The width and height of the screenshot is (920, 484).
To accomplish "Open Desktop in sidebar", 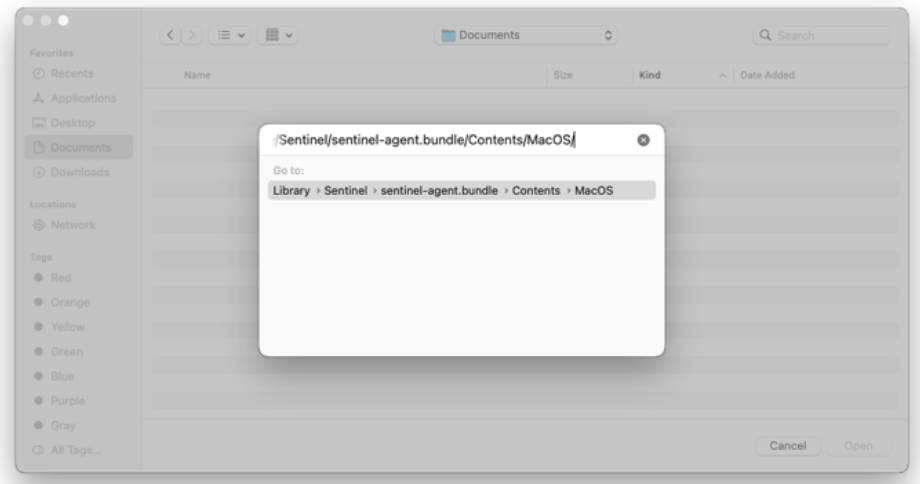I will point(79,123).
